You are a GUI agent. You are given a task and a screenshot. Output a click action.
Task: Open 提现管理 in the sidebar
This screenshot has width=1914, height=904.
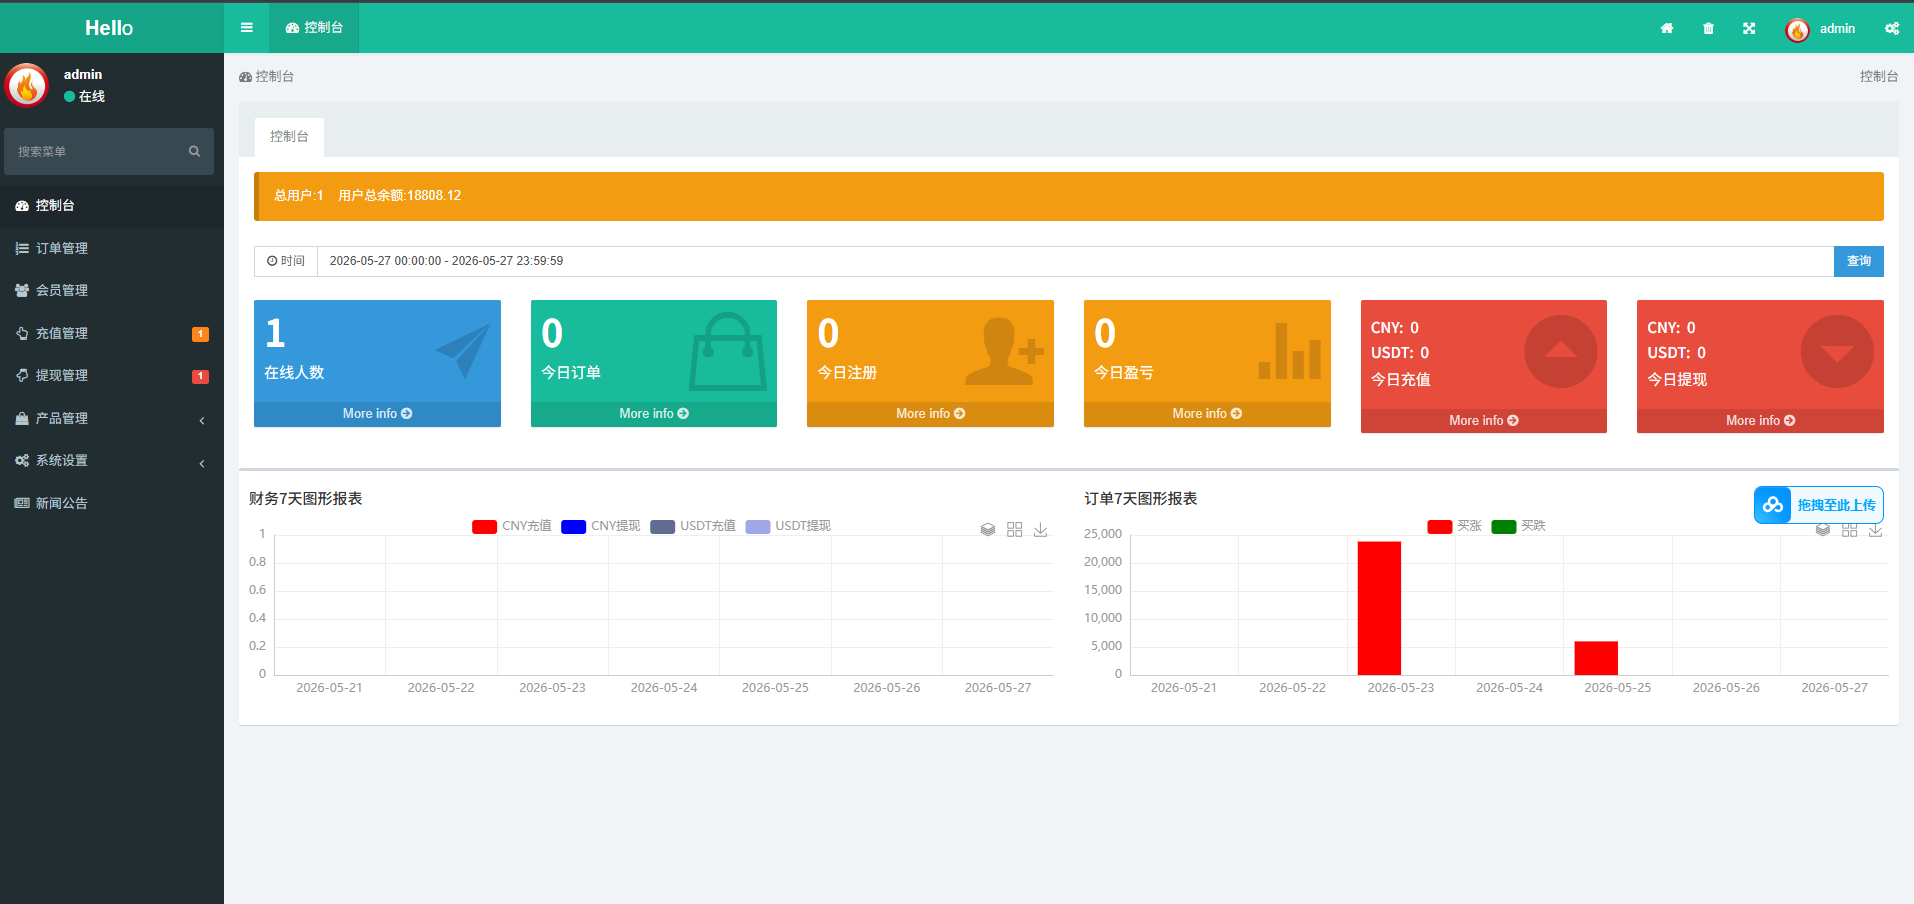112,375
